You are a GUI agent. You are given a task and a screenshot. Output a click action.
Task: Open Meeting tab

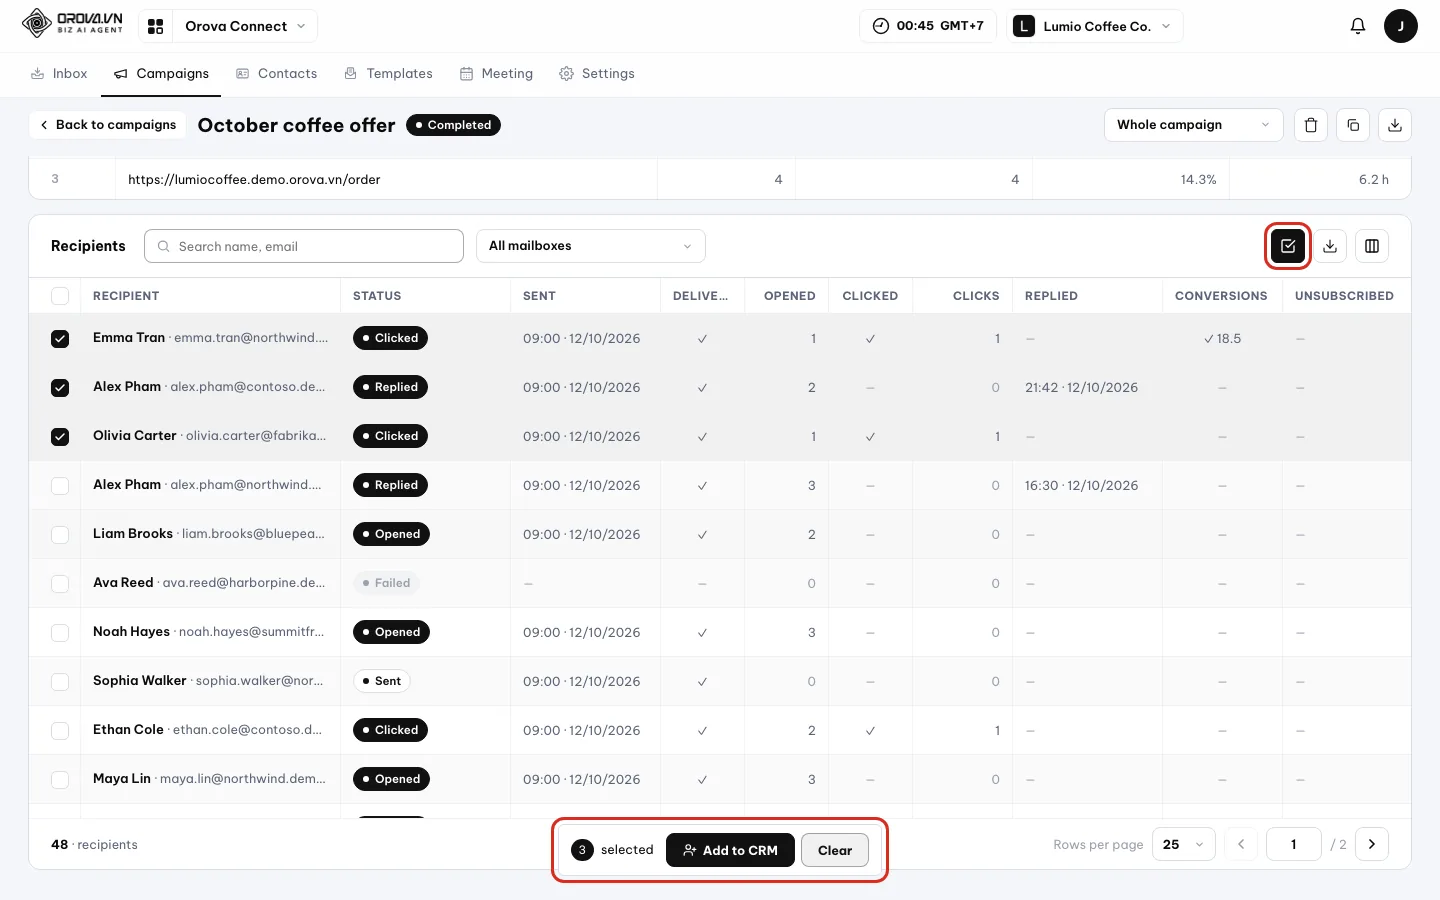(x=496, y=74)
